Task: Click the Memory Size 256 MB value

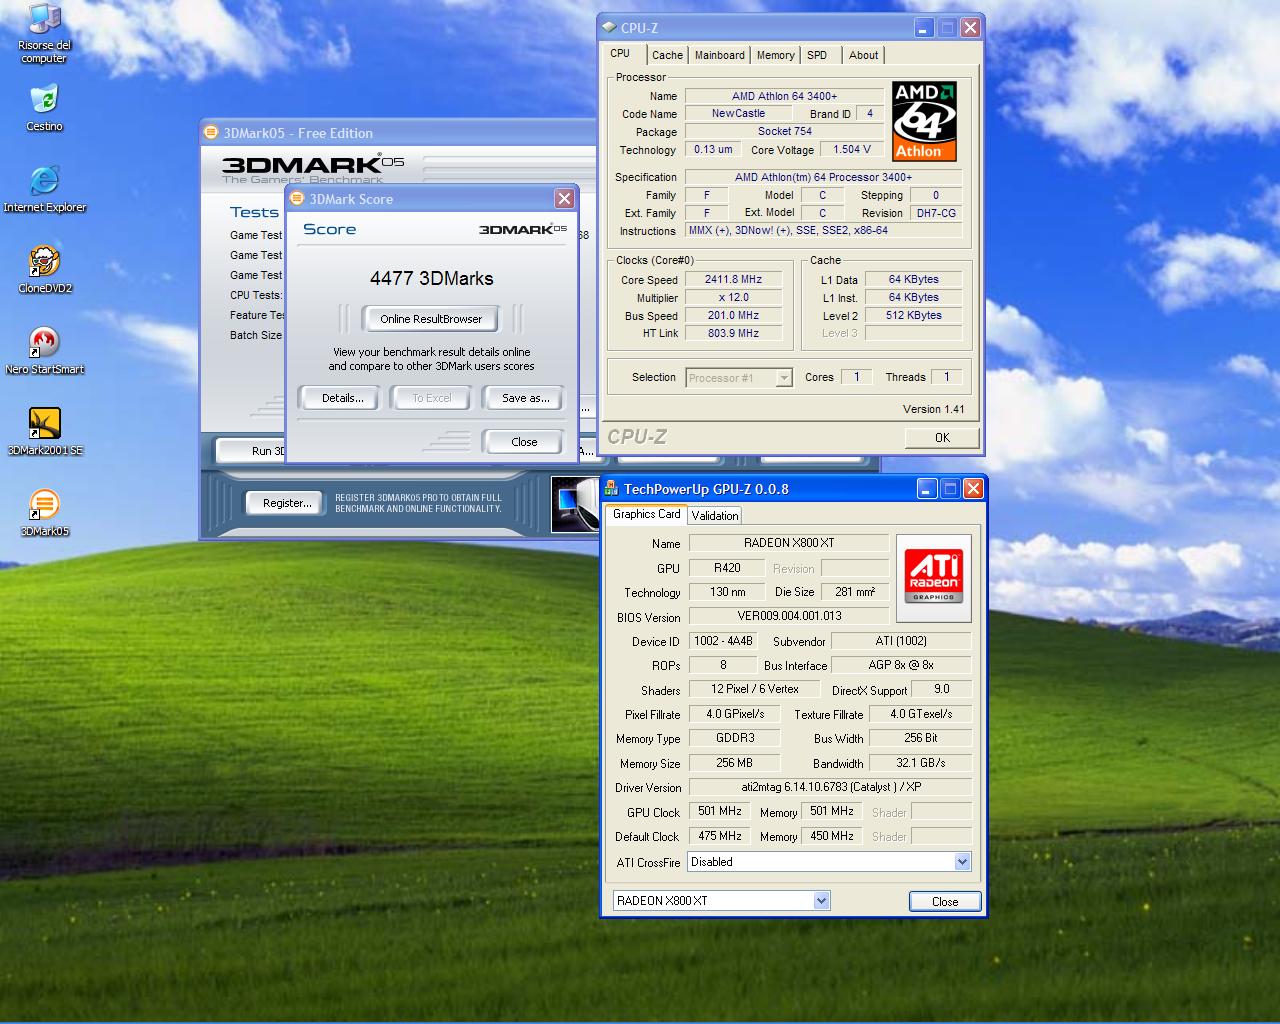Action: [734, 762]
